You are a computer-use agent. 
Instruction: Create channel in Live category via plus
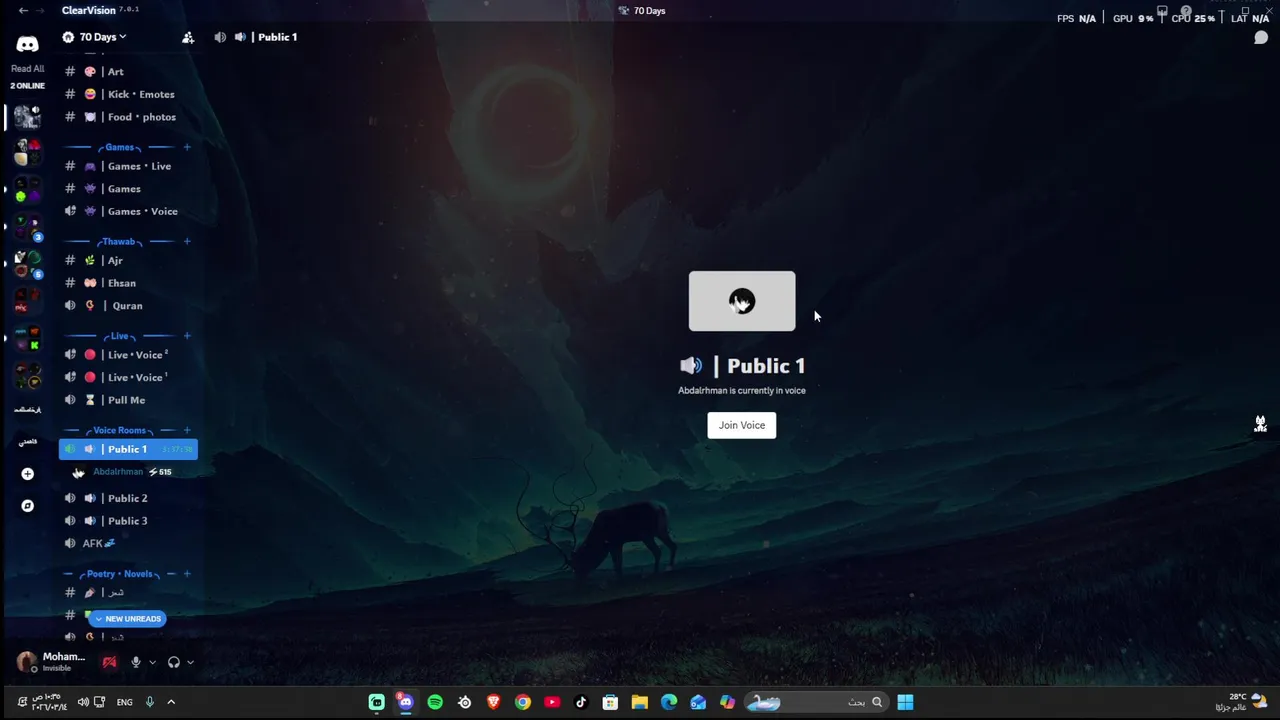[187, 336]
